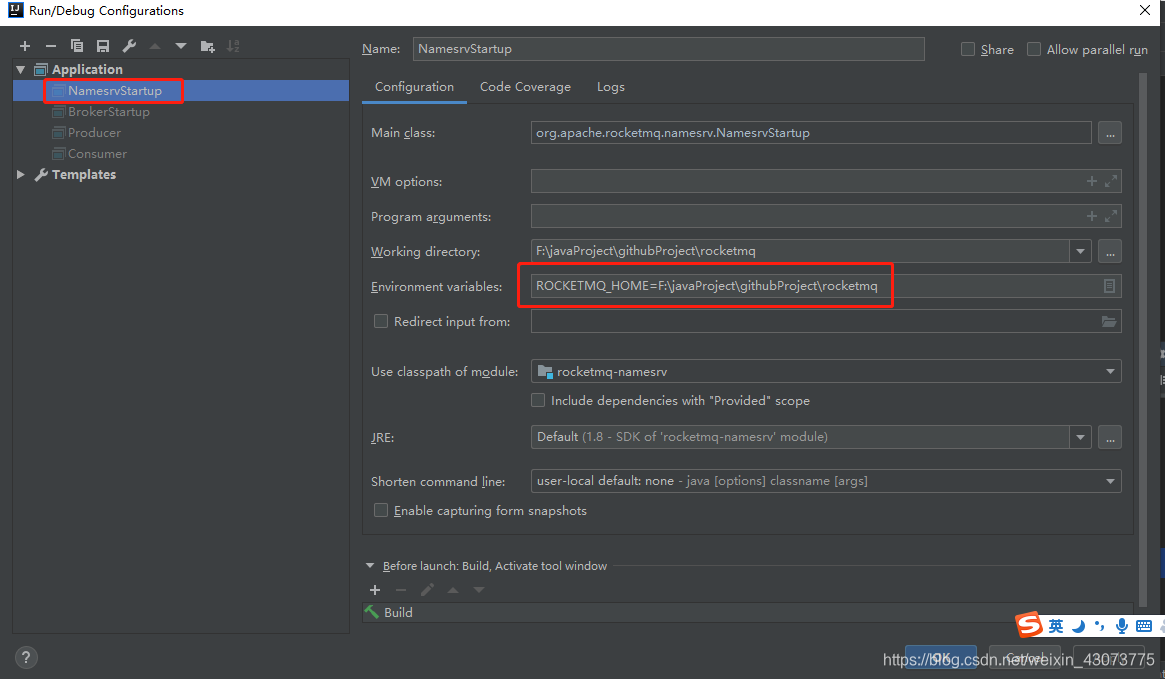Close the Run/Debug Configurations dialog
The width and height of the screenshot is (1165, 679).
[x=1144, y=10]
